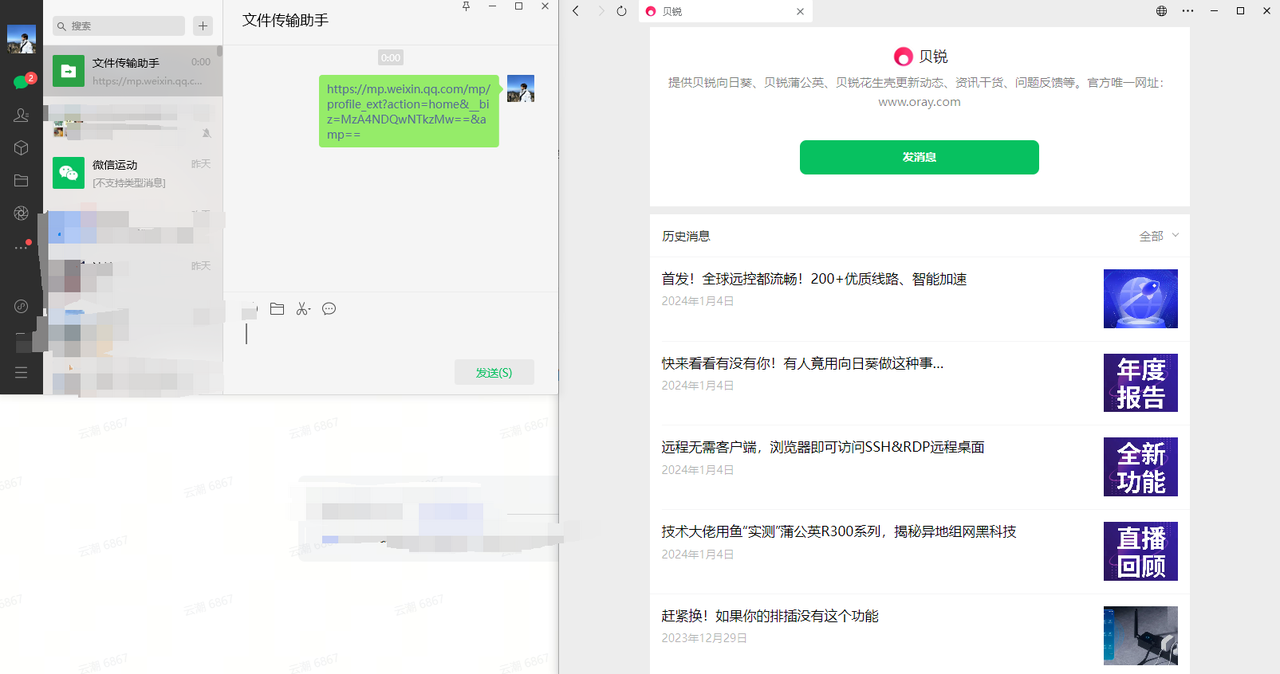Open chat history bubble icon in chat toolbar

pos(329,309)
